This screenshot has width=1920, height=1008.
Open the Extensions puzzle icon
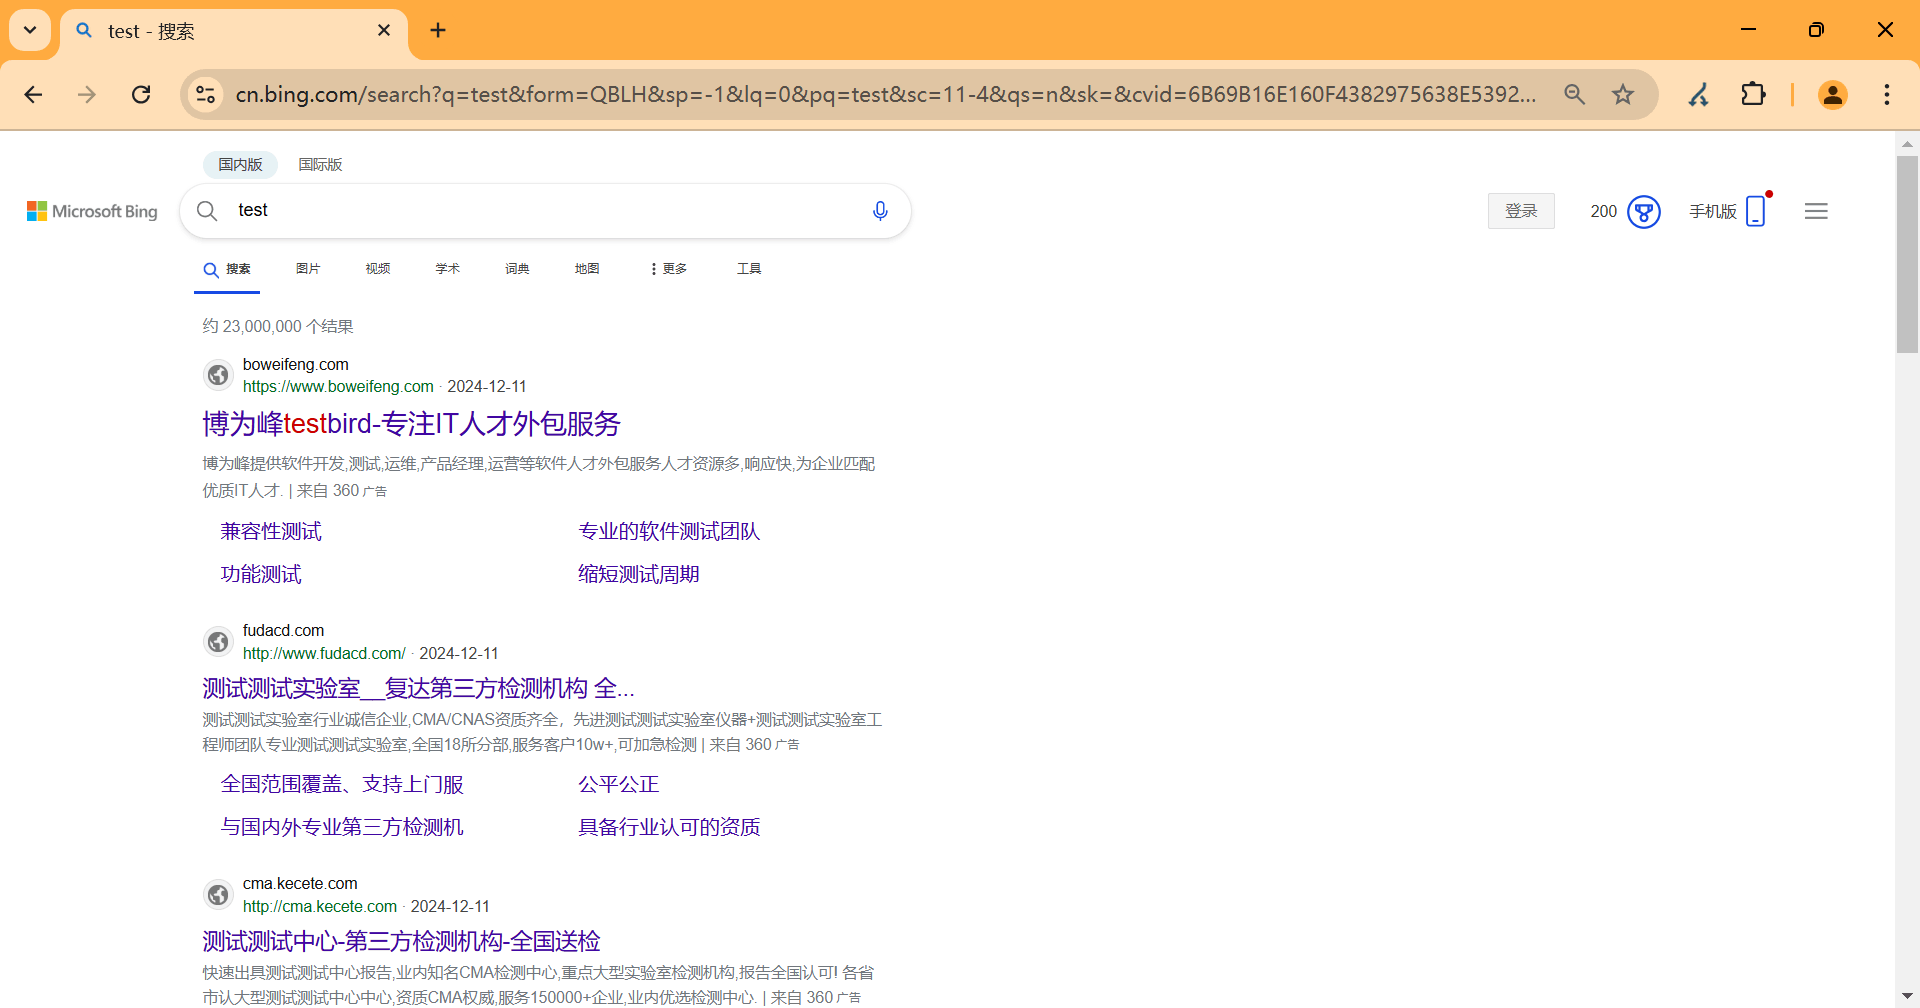click(1753, 94)
